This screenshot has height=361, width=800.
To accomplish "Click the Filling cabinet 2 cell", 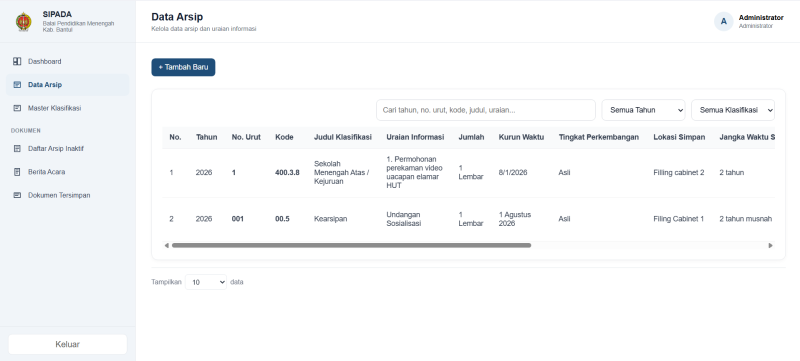I will click(679, 173).
